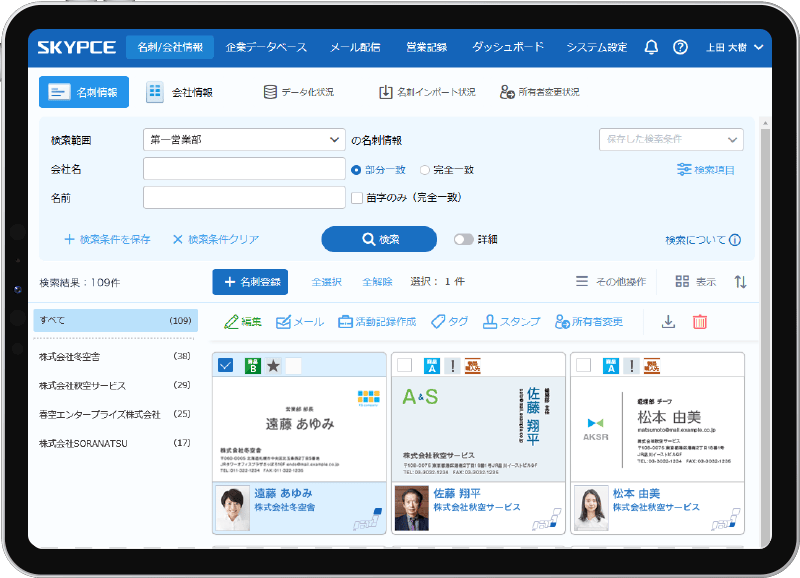800x578 pixels.
Task: Click the download icon
Action: click(668, 322)
